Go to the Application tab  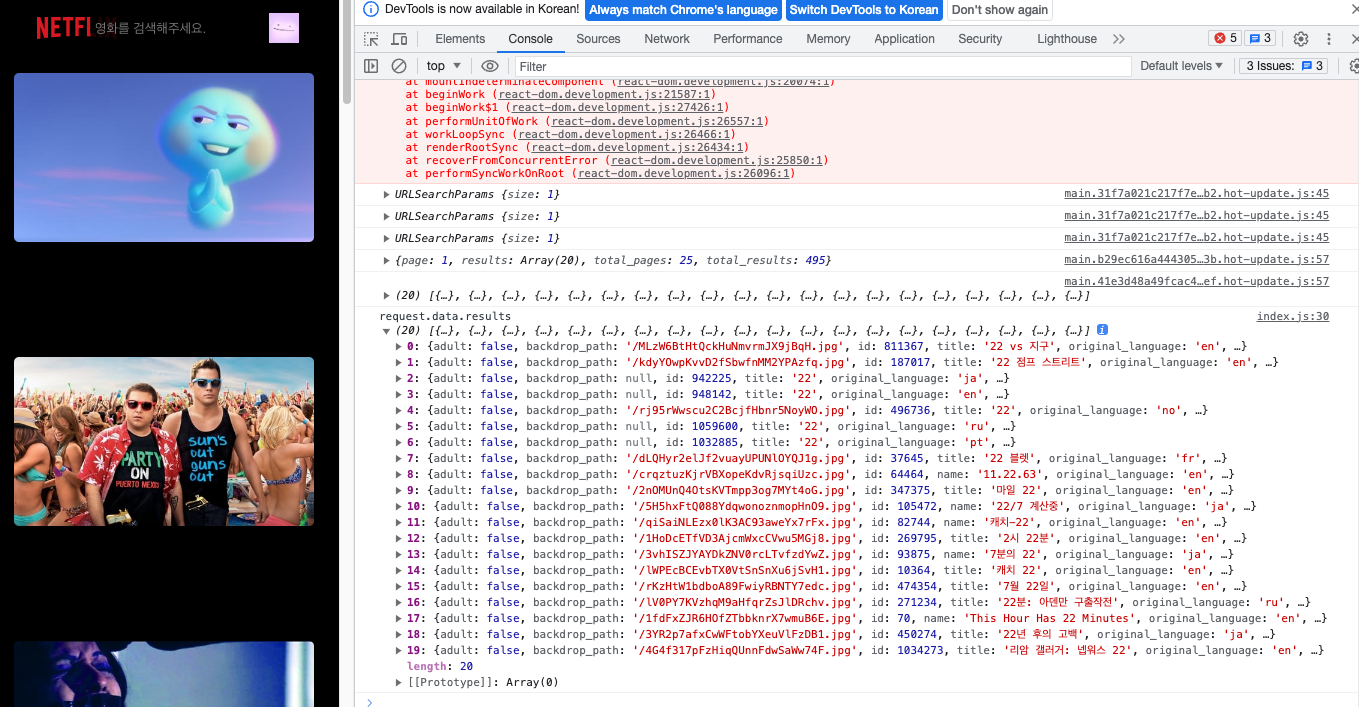904,39
